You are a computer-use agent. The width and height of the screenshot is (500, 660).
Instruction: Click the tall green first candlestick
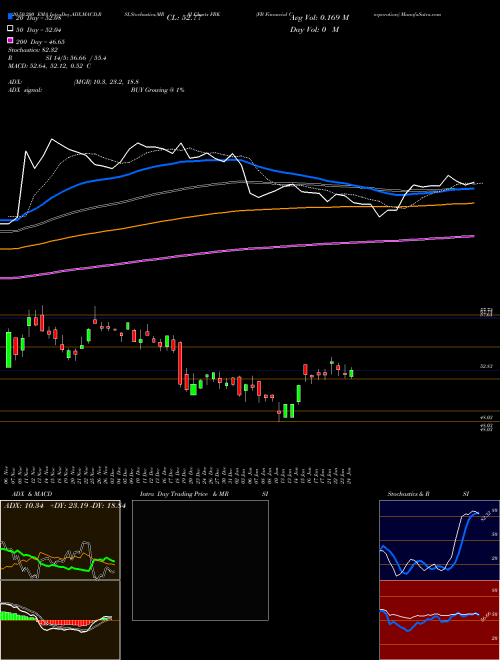pyautogui.click(x=8, y=350)
